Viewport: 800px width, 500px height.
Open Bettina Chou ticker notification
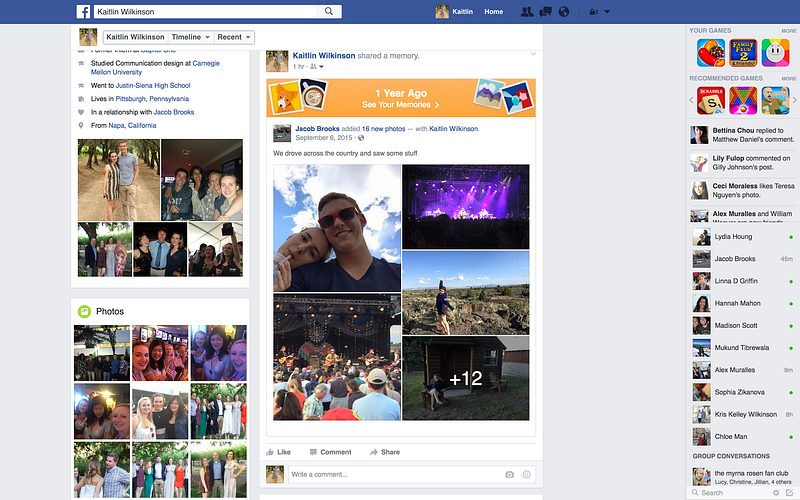point(743,135)
